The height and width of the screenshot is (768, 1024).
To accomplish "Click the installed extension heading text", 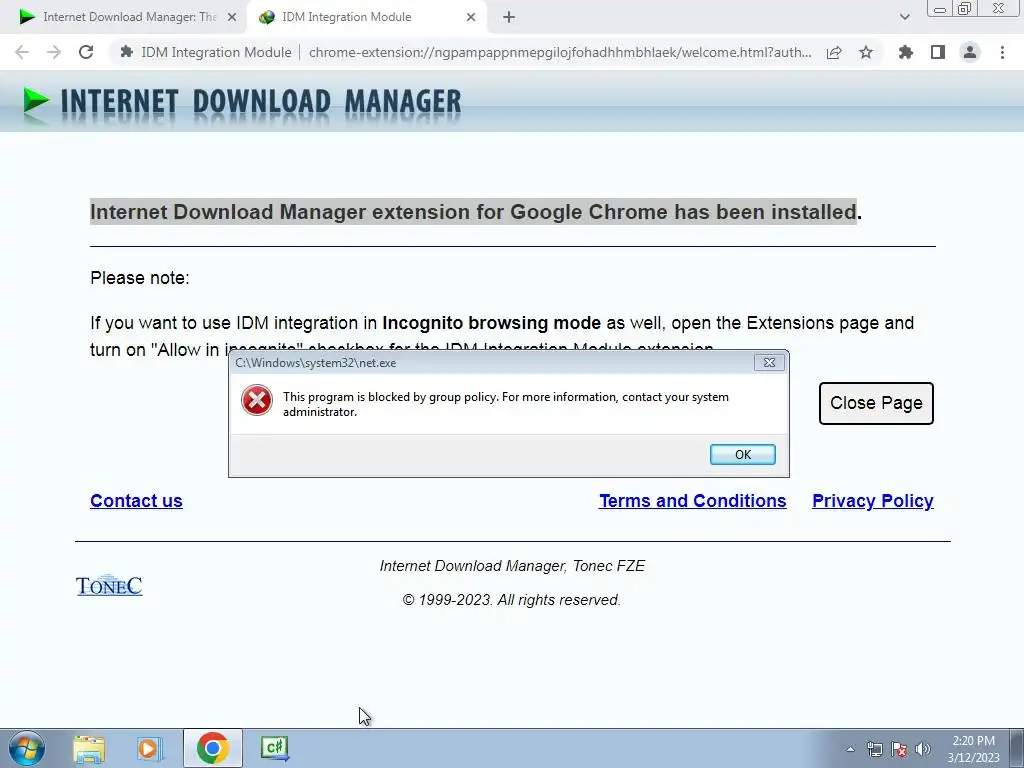I will (x=475, y=212).
